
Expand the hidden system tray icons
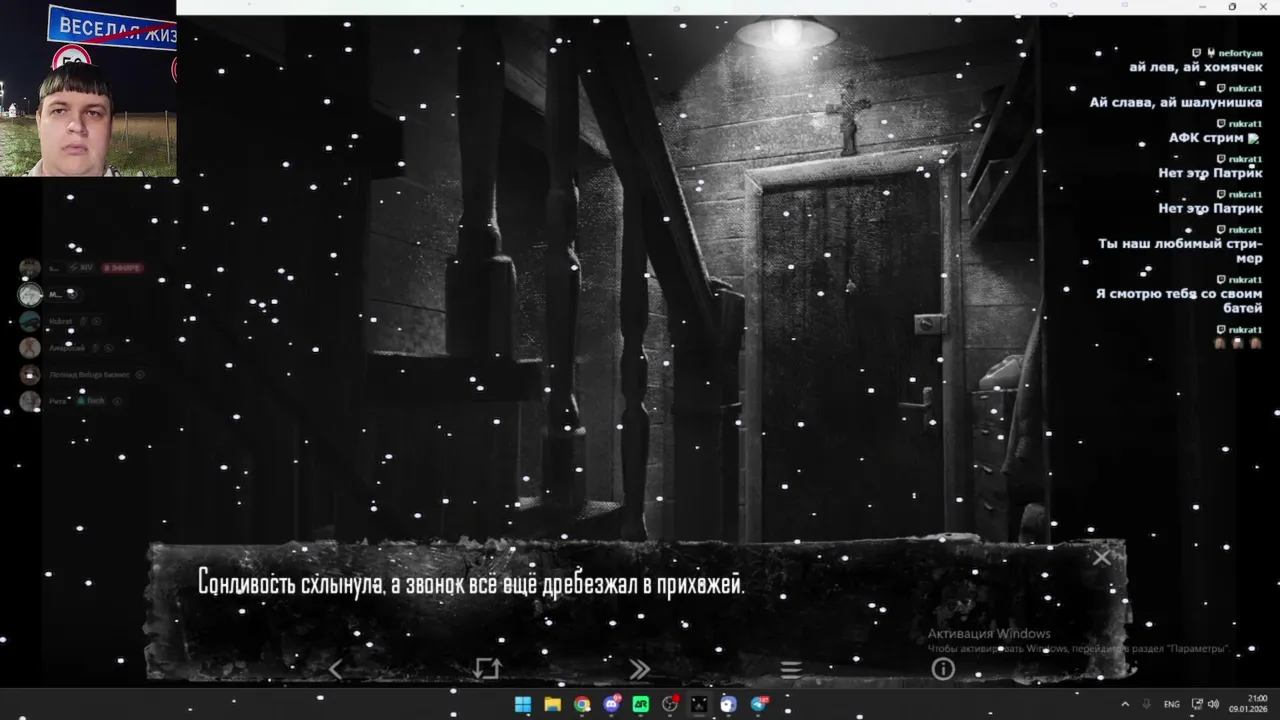(x=1125, y=704)
